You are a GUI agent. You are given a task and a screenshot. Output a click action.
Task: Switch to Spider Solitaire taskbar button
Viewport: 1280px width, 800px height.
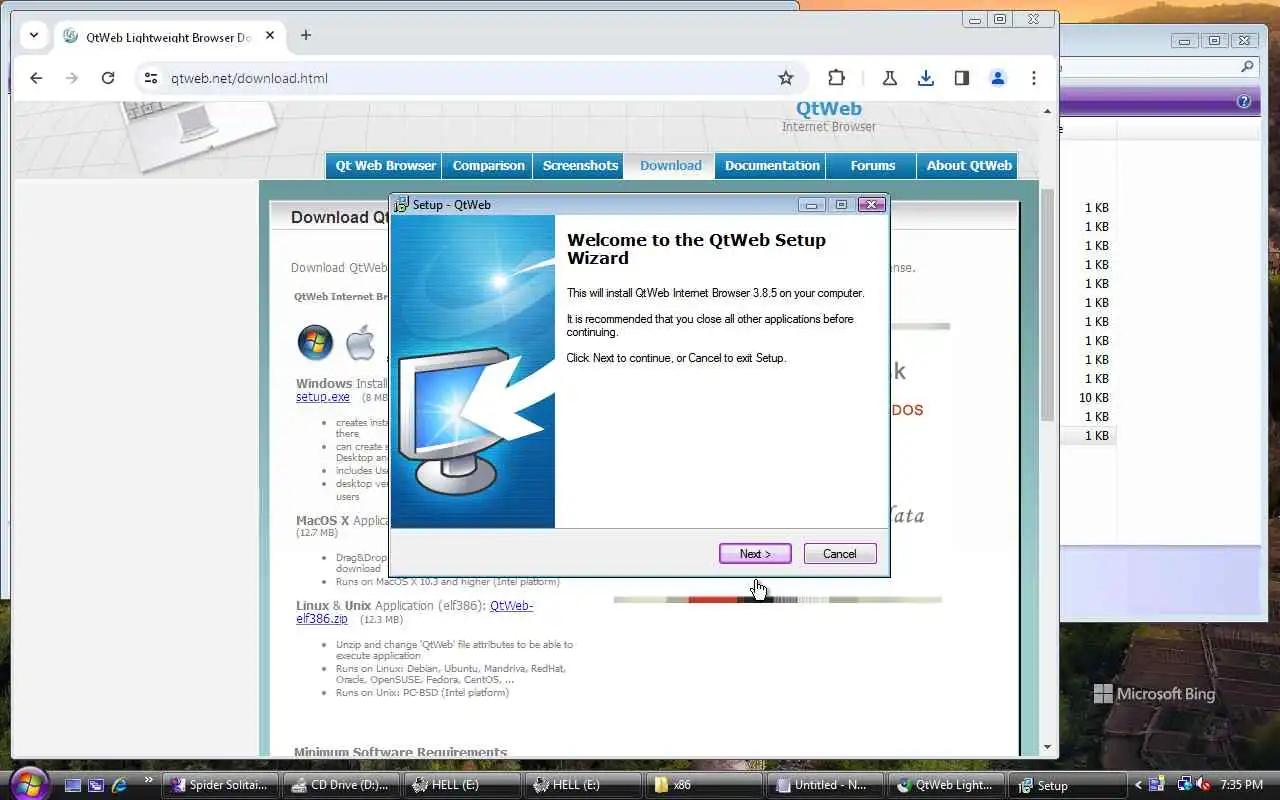220,785
